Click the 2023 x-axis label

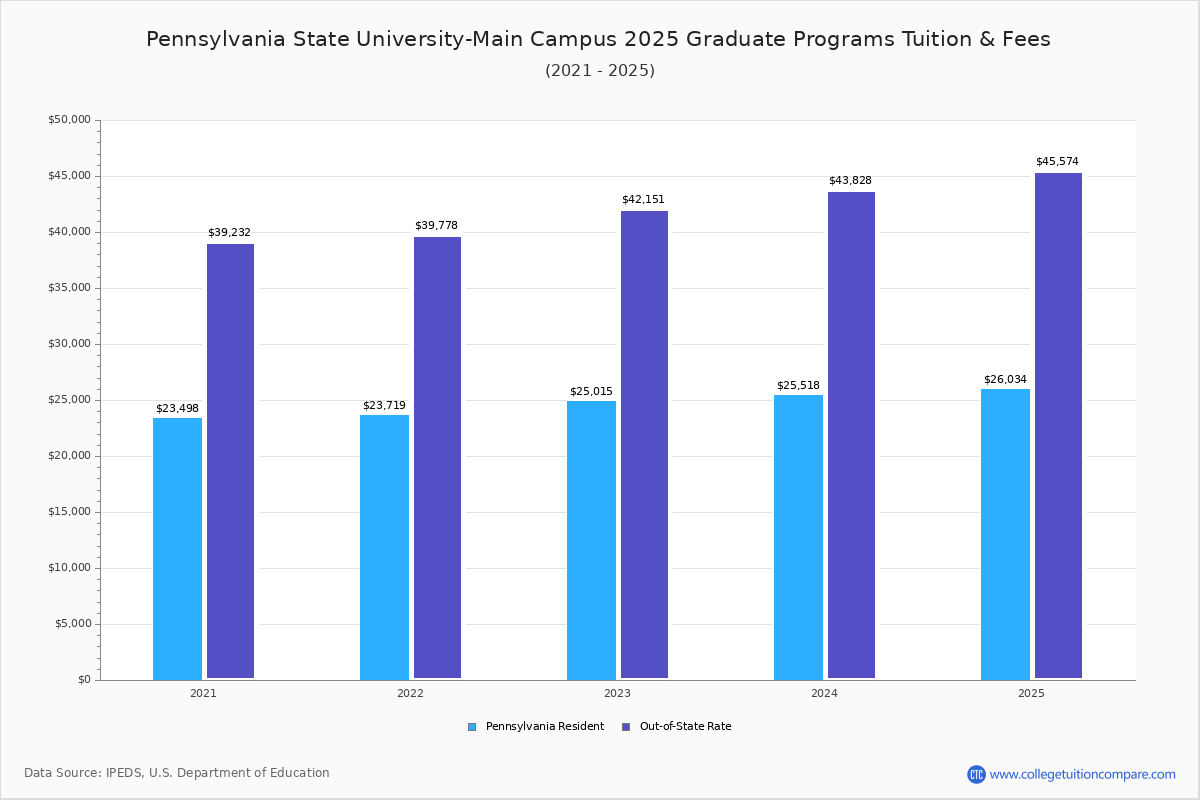(617, 693)
